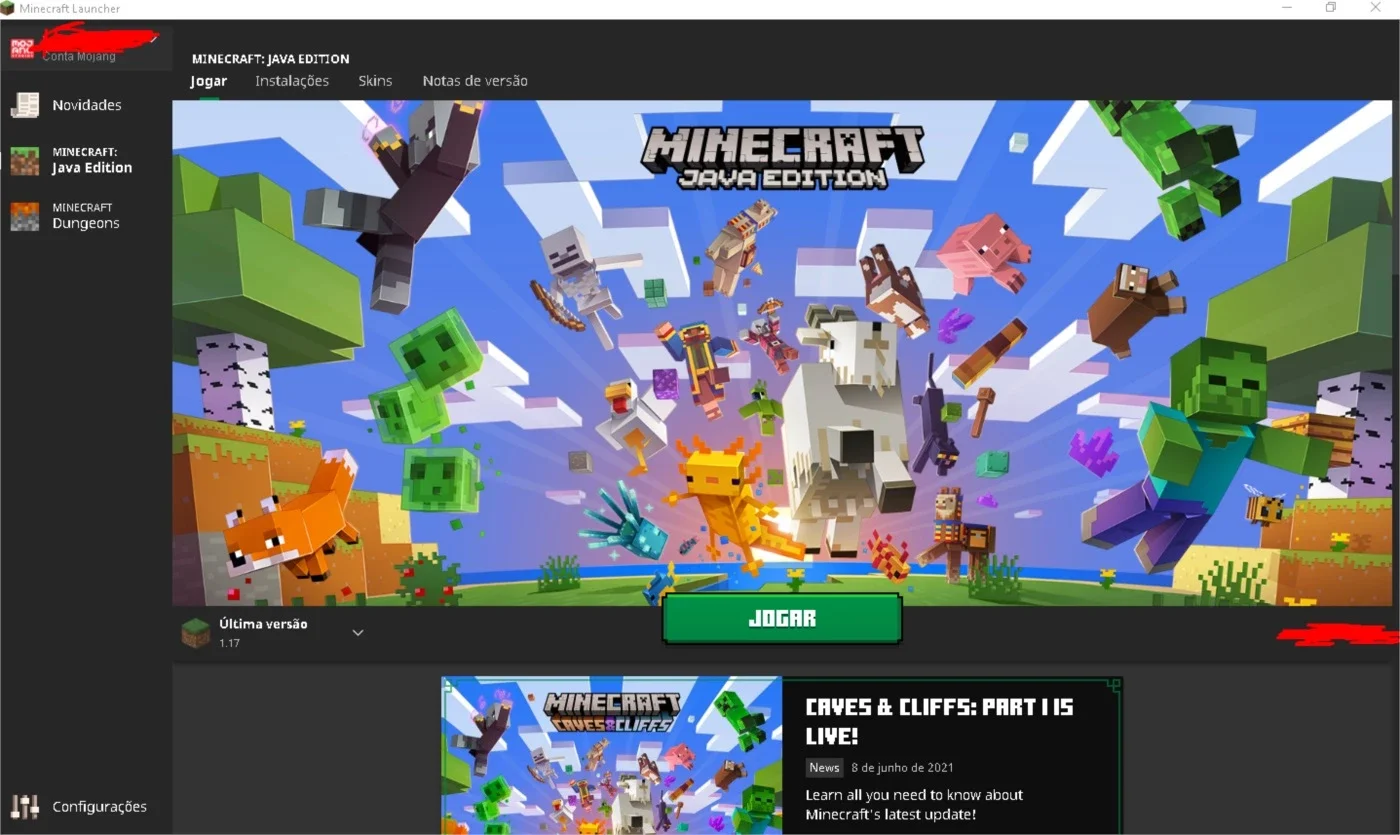
Task: Select MINECRAFT Dungeons sidebar entry
Action: click(x=86, y=216)
